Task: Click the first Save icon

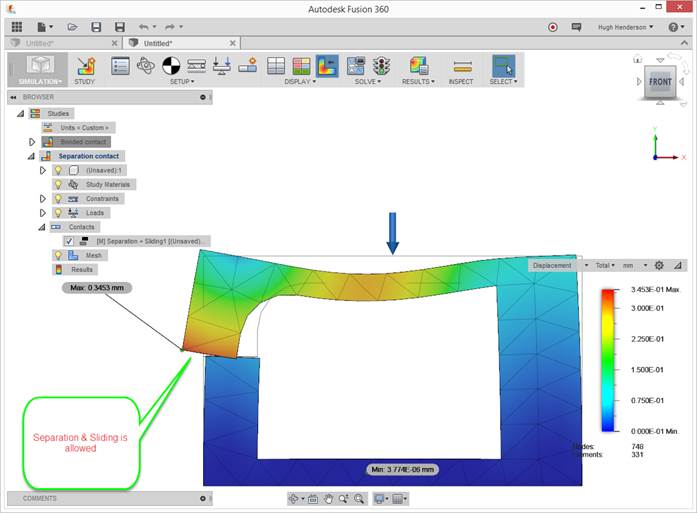Action: click(96, 27)
